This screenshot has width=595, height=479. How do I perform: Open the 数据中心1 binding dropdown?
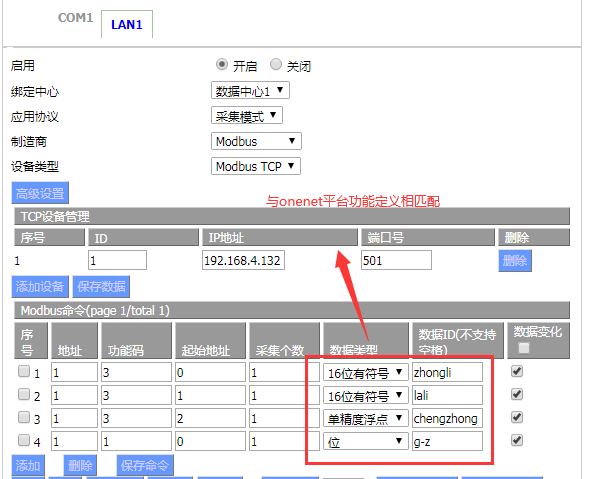point(250,91)
